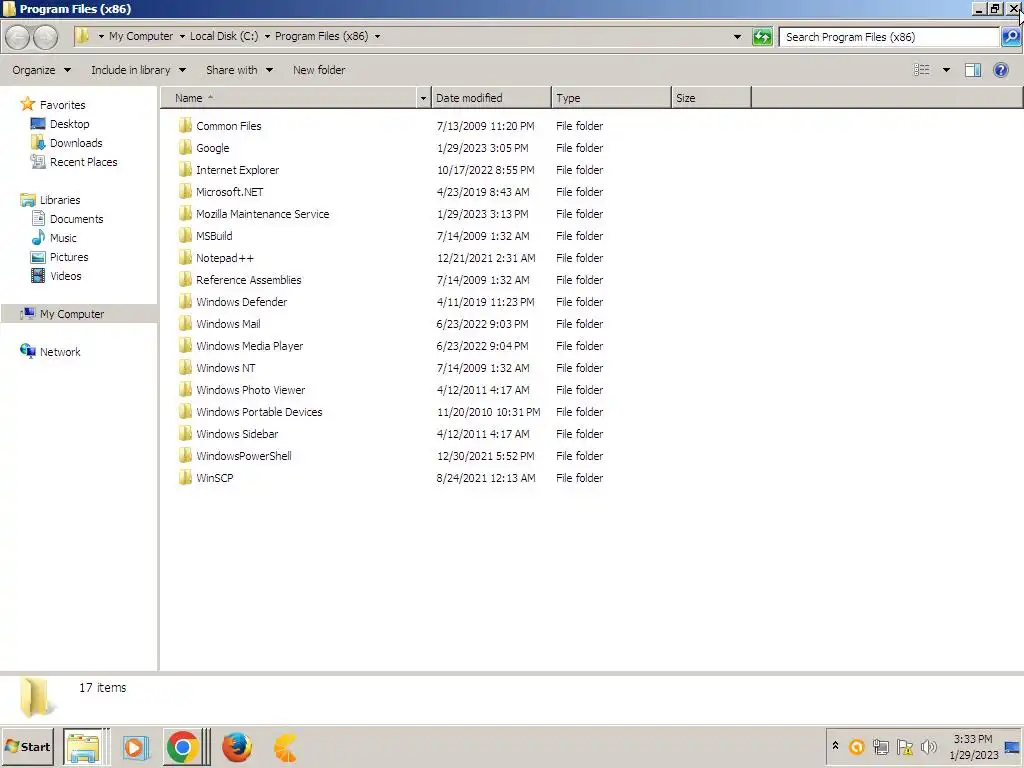Open Videos library in sidebar
The height and width of the screenshot is (768, 1024).
[x=65, y=276]
